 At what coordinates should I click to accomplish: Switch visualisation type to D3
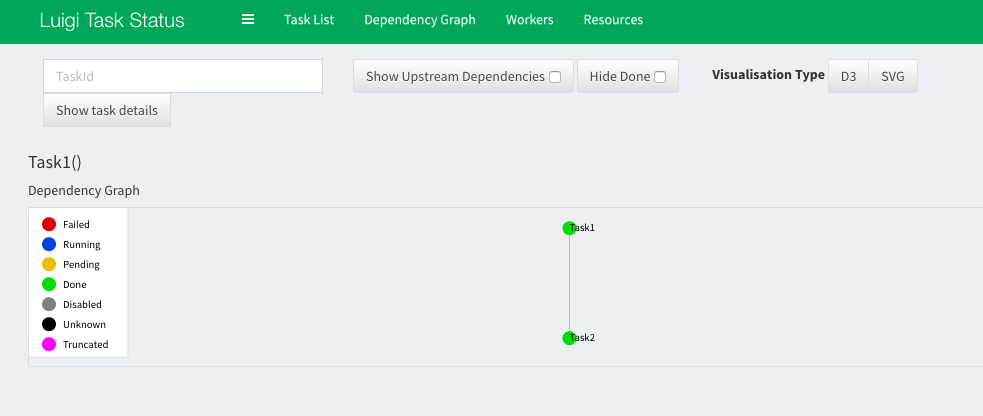click(x=848, y=76)
